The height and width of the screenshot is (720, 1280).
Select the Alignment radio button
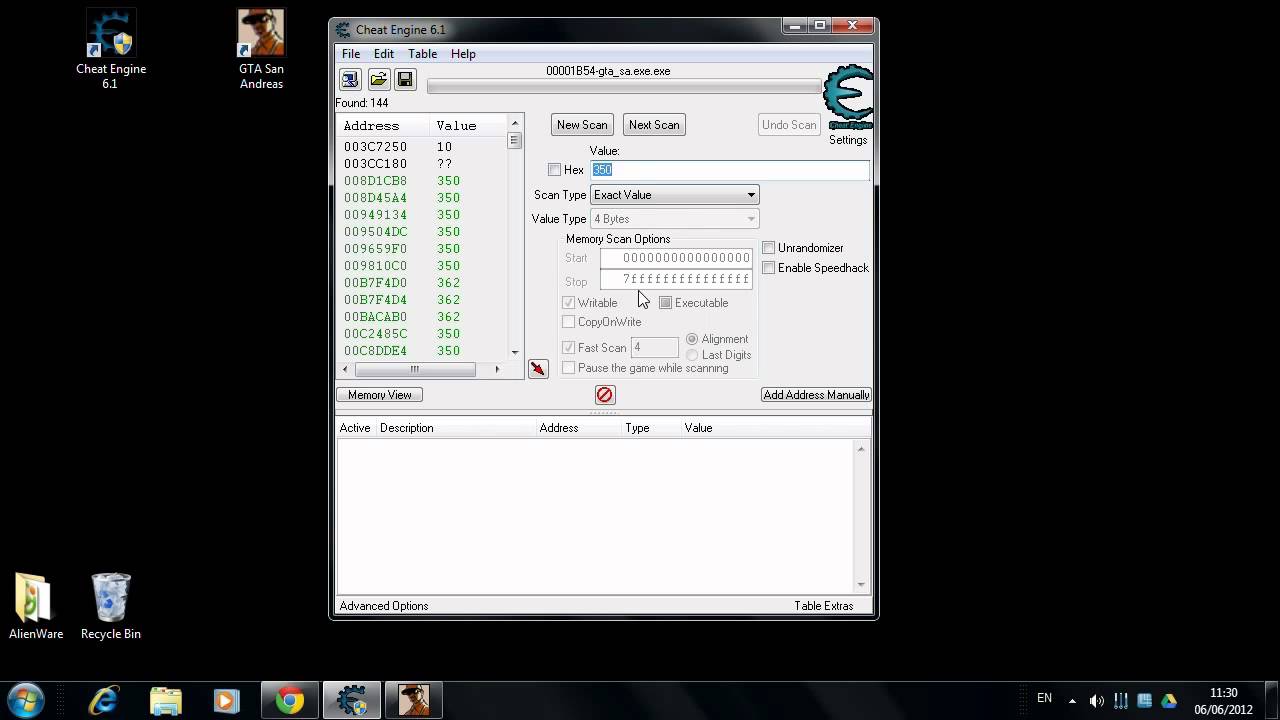(x=692, y=339)
